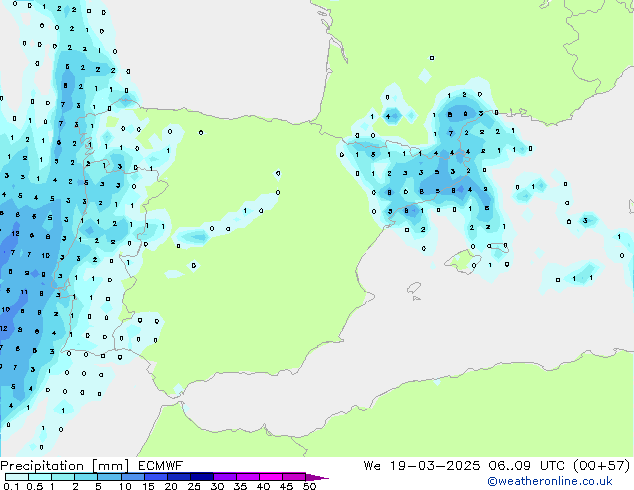Click the 'Precipitation' title text
634x490 pixels.
click(42, 466)
